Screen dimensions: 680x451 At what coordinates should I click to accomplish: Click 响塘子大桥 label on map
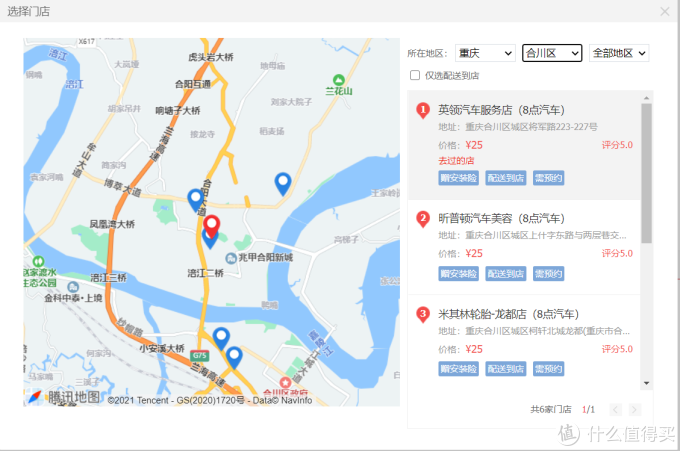(x=178, y=111)
